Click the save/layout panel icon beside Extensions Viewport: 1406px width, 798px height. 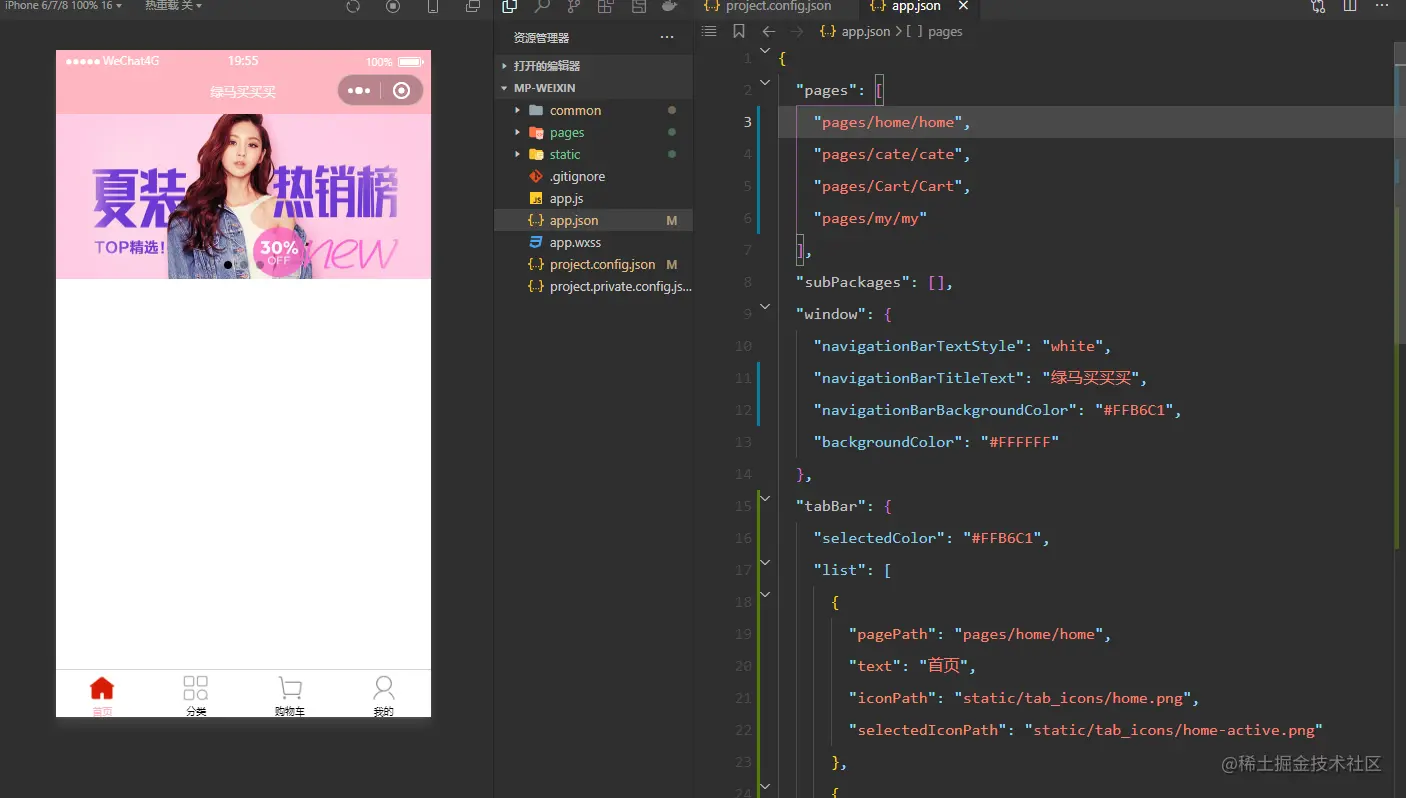coord(638,6)
